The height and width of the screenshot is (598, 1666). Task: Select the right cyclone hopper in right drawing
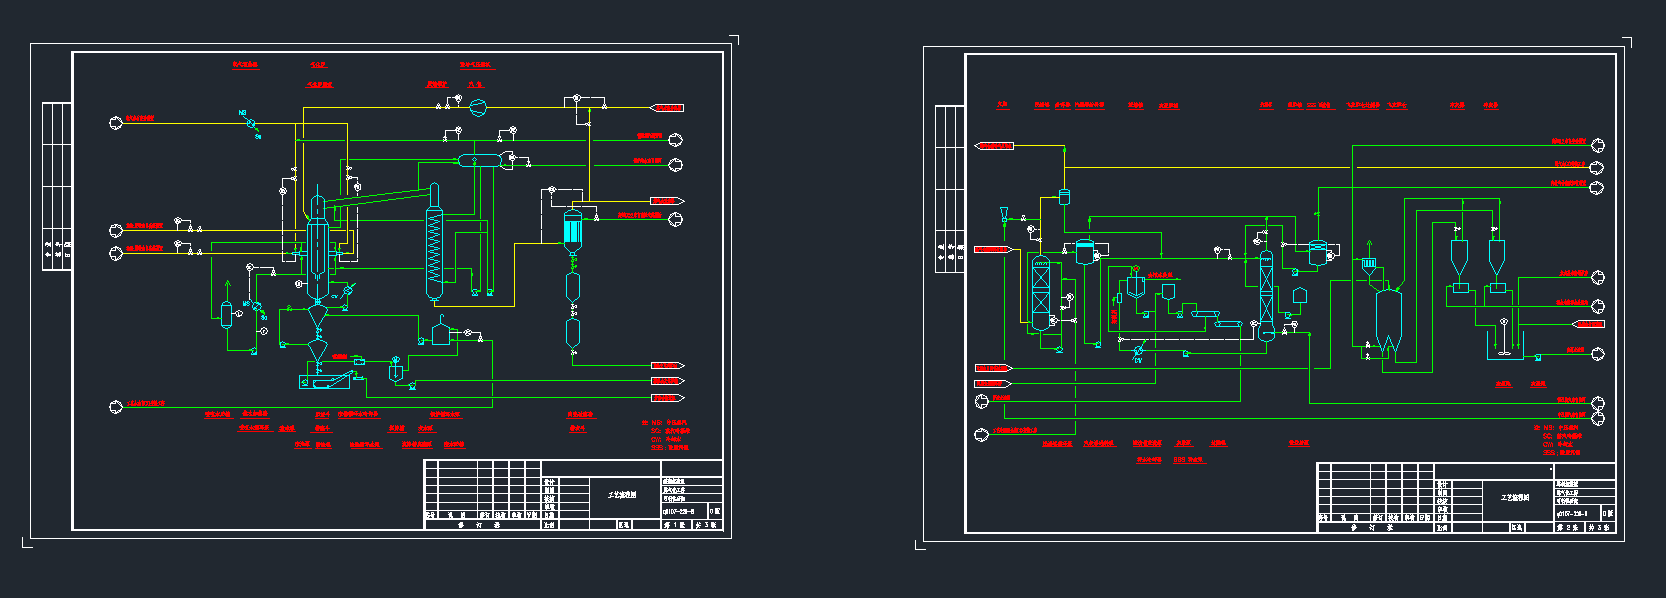(x=1497, y=260)
